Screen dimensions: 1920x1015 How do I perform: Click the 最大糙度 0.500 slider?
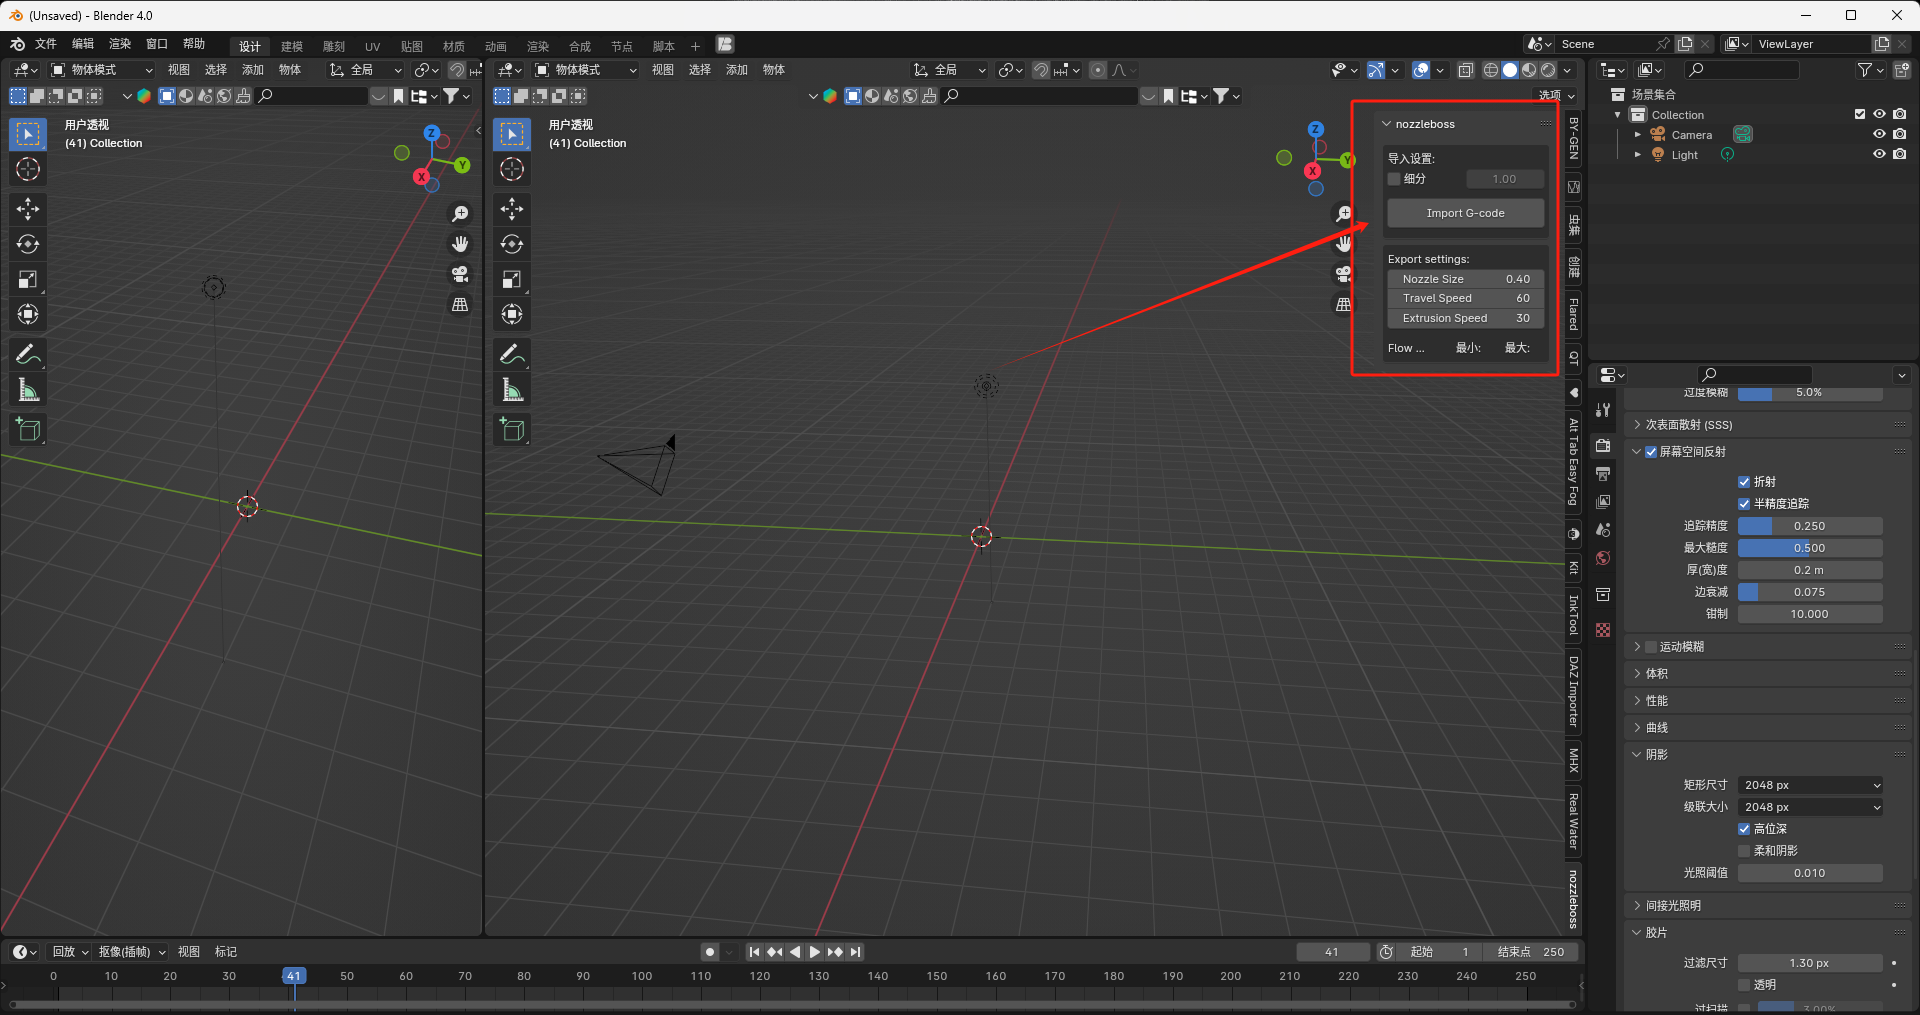(x=1810, y=548)
